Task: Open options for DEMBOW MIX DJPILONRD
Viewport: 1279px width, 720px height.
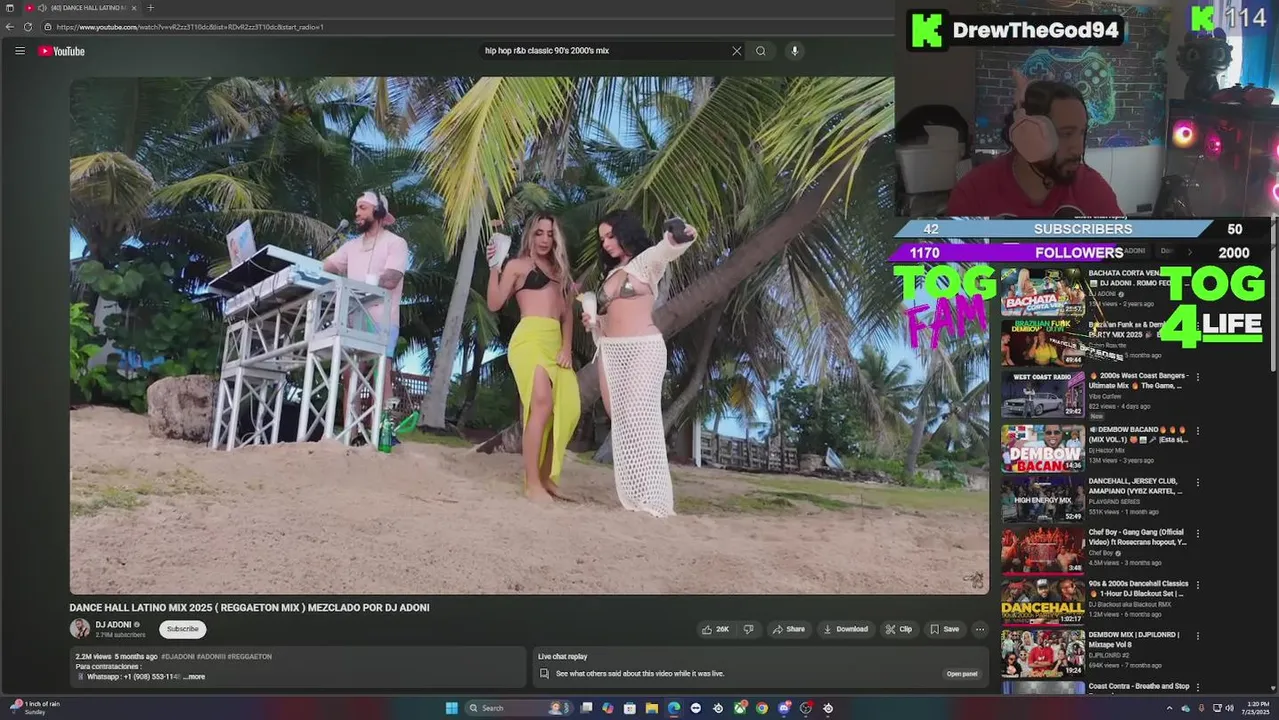Action: click(1198, 636)
